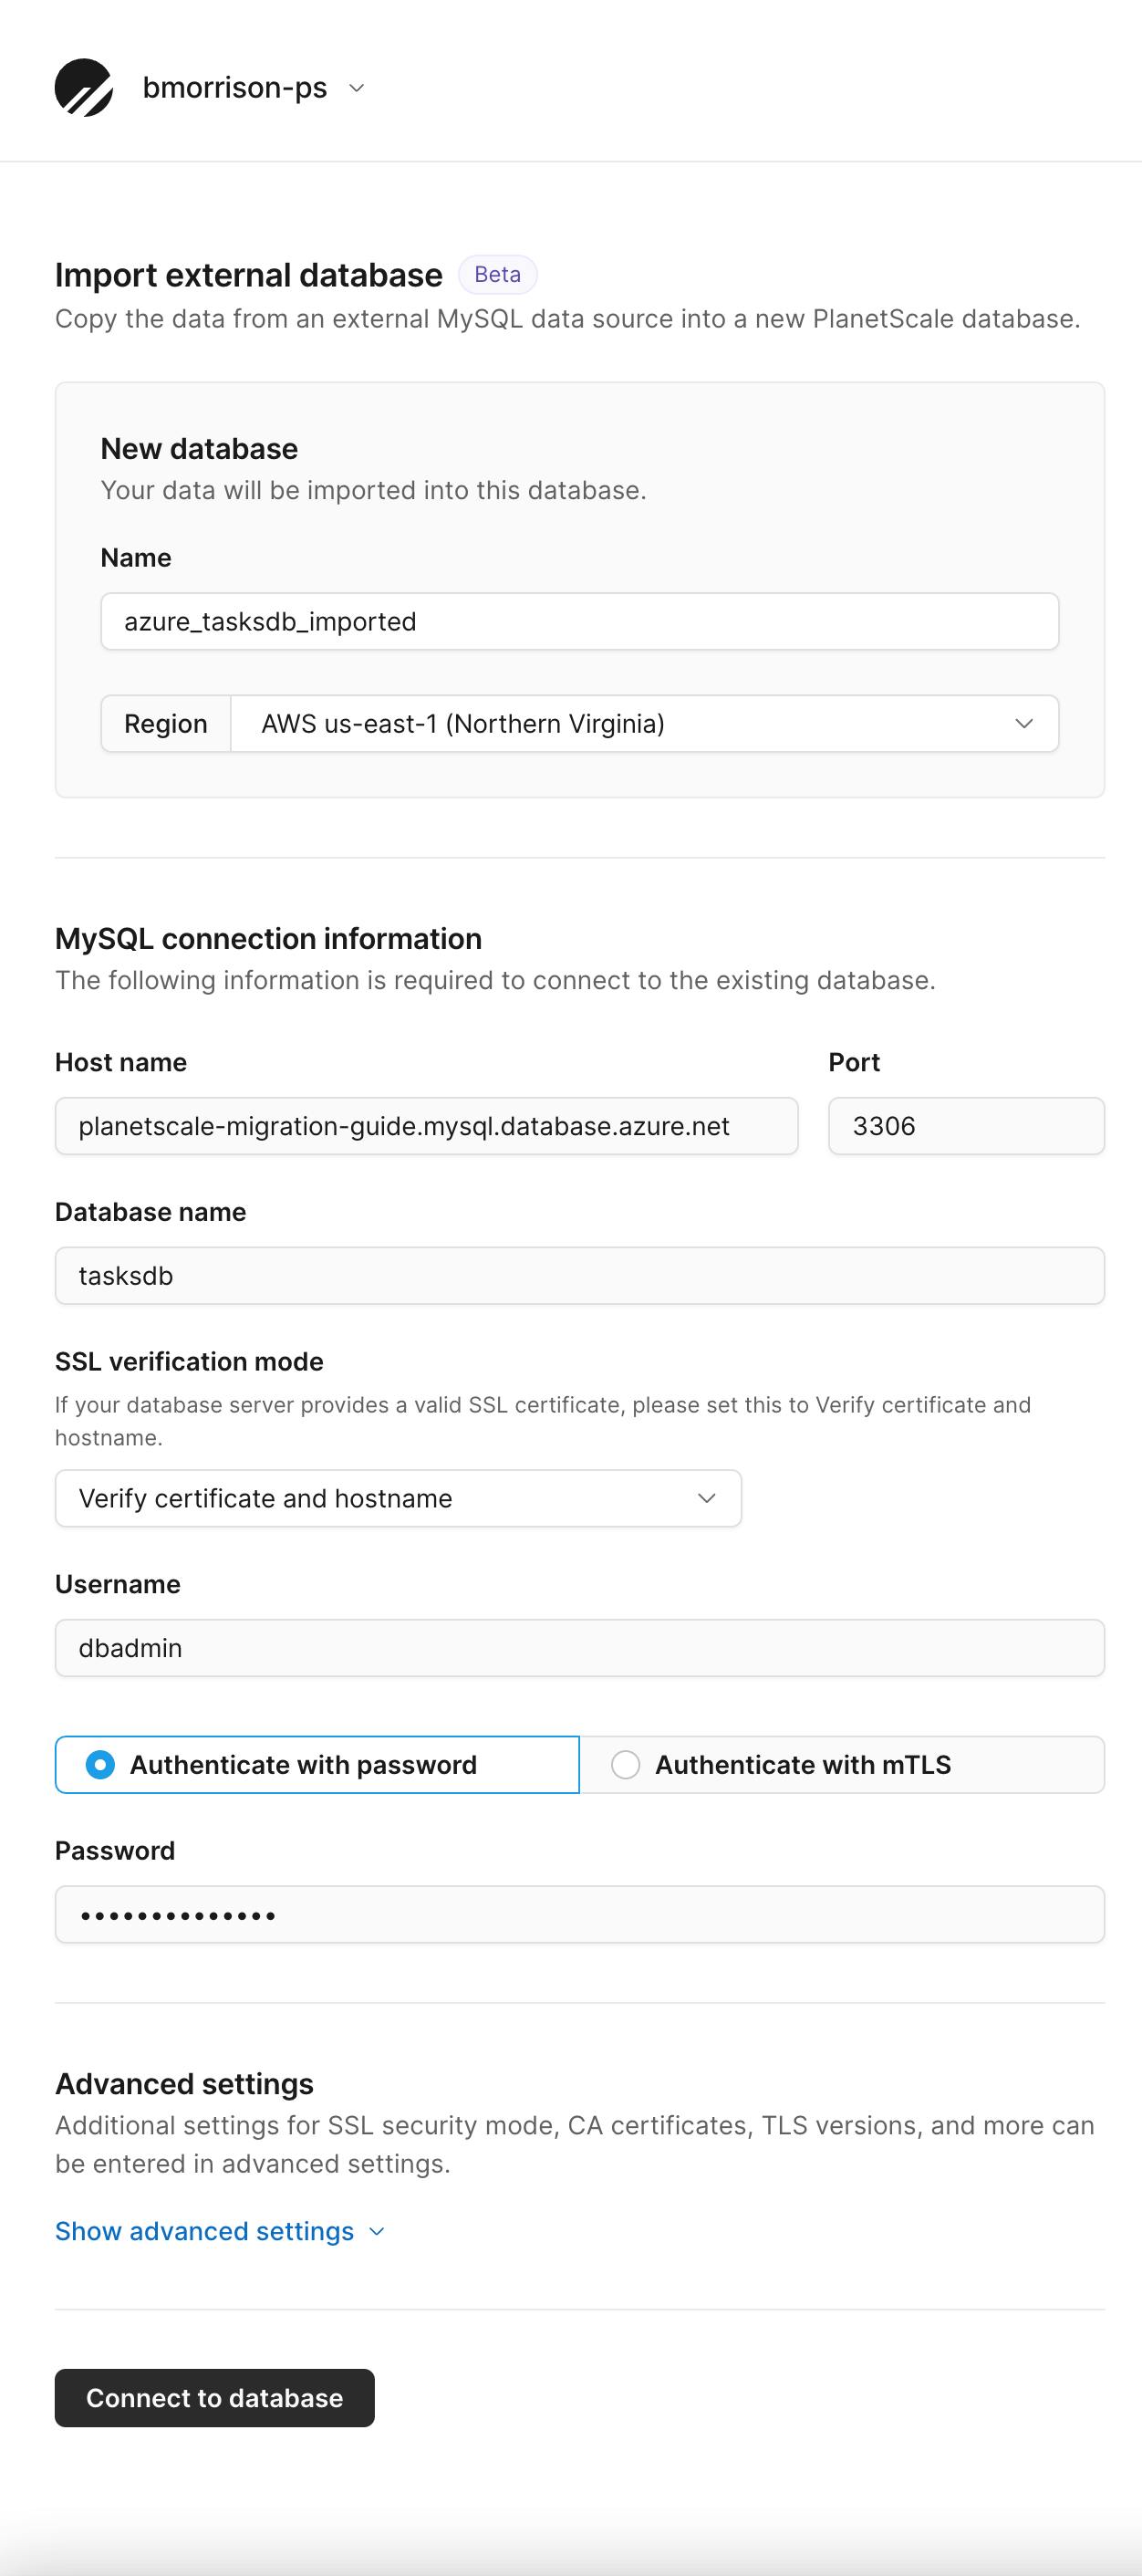Click the Username field with dbadmin
This screenshot has width=1142, height=2576.
click(579, 1648)
